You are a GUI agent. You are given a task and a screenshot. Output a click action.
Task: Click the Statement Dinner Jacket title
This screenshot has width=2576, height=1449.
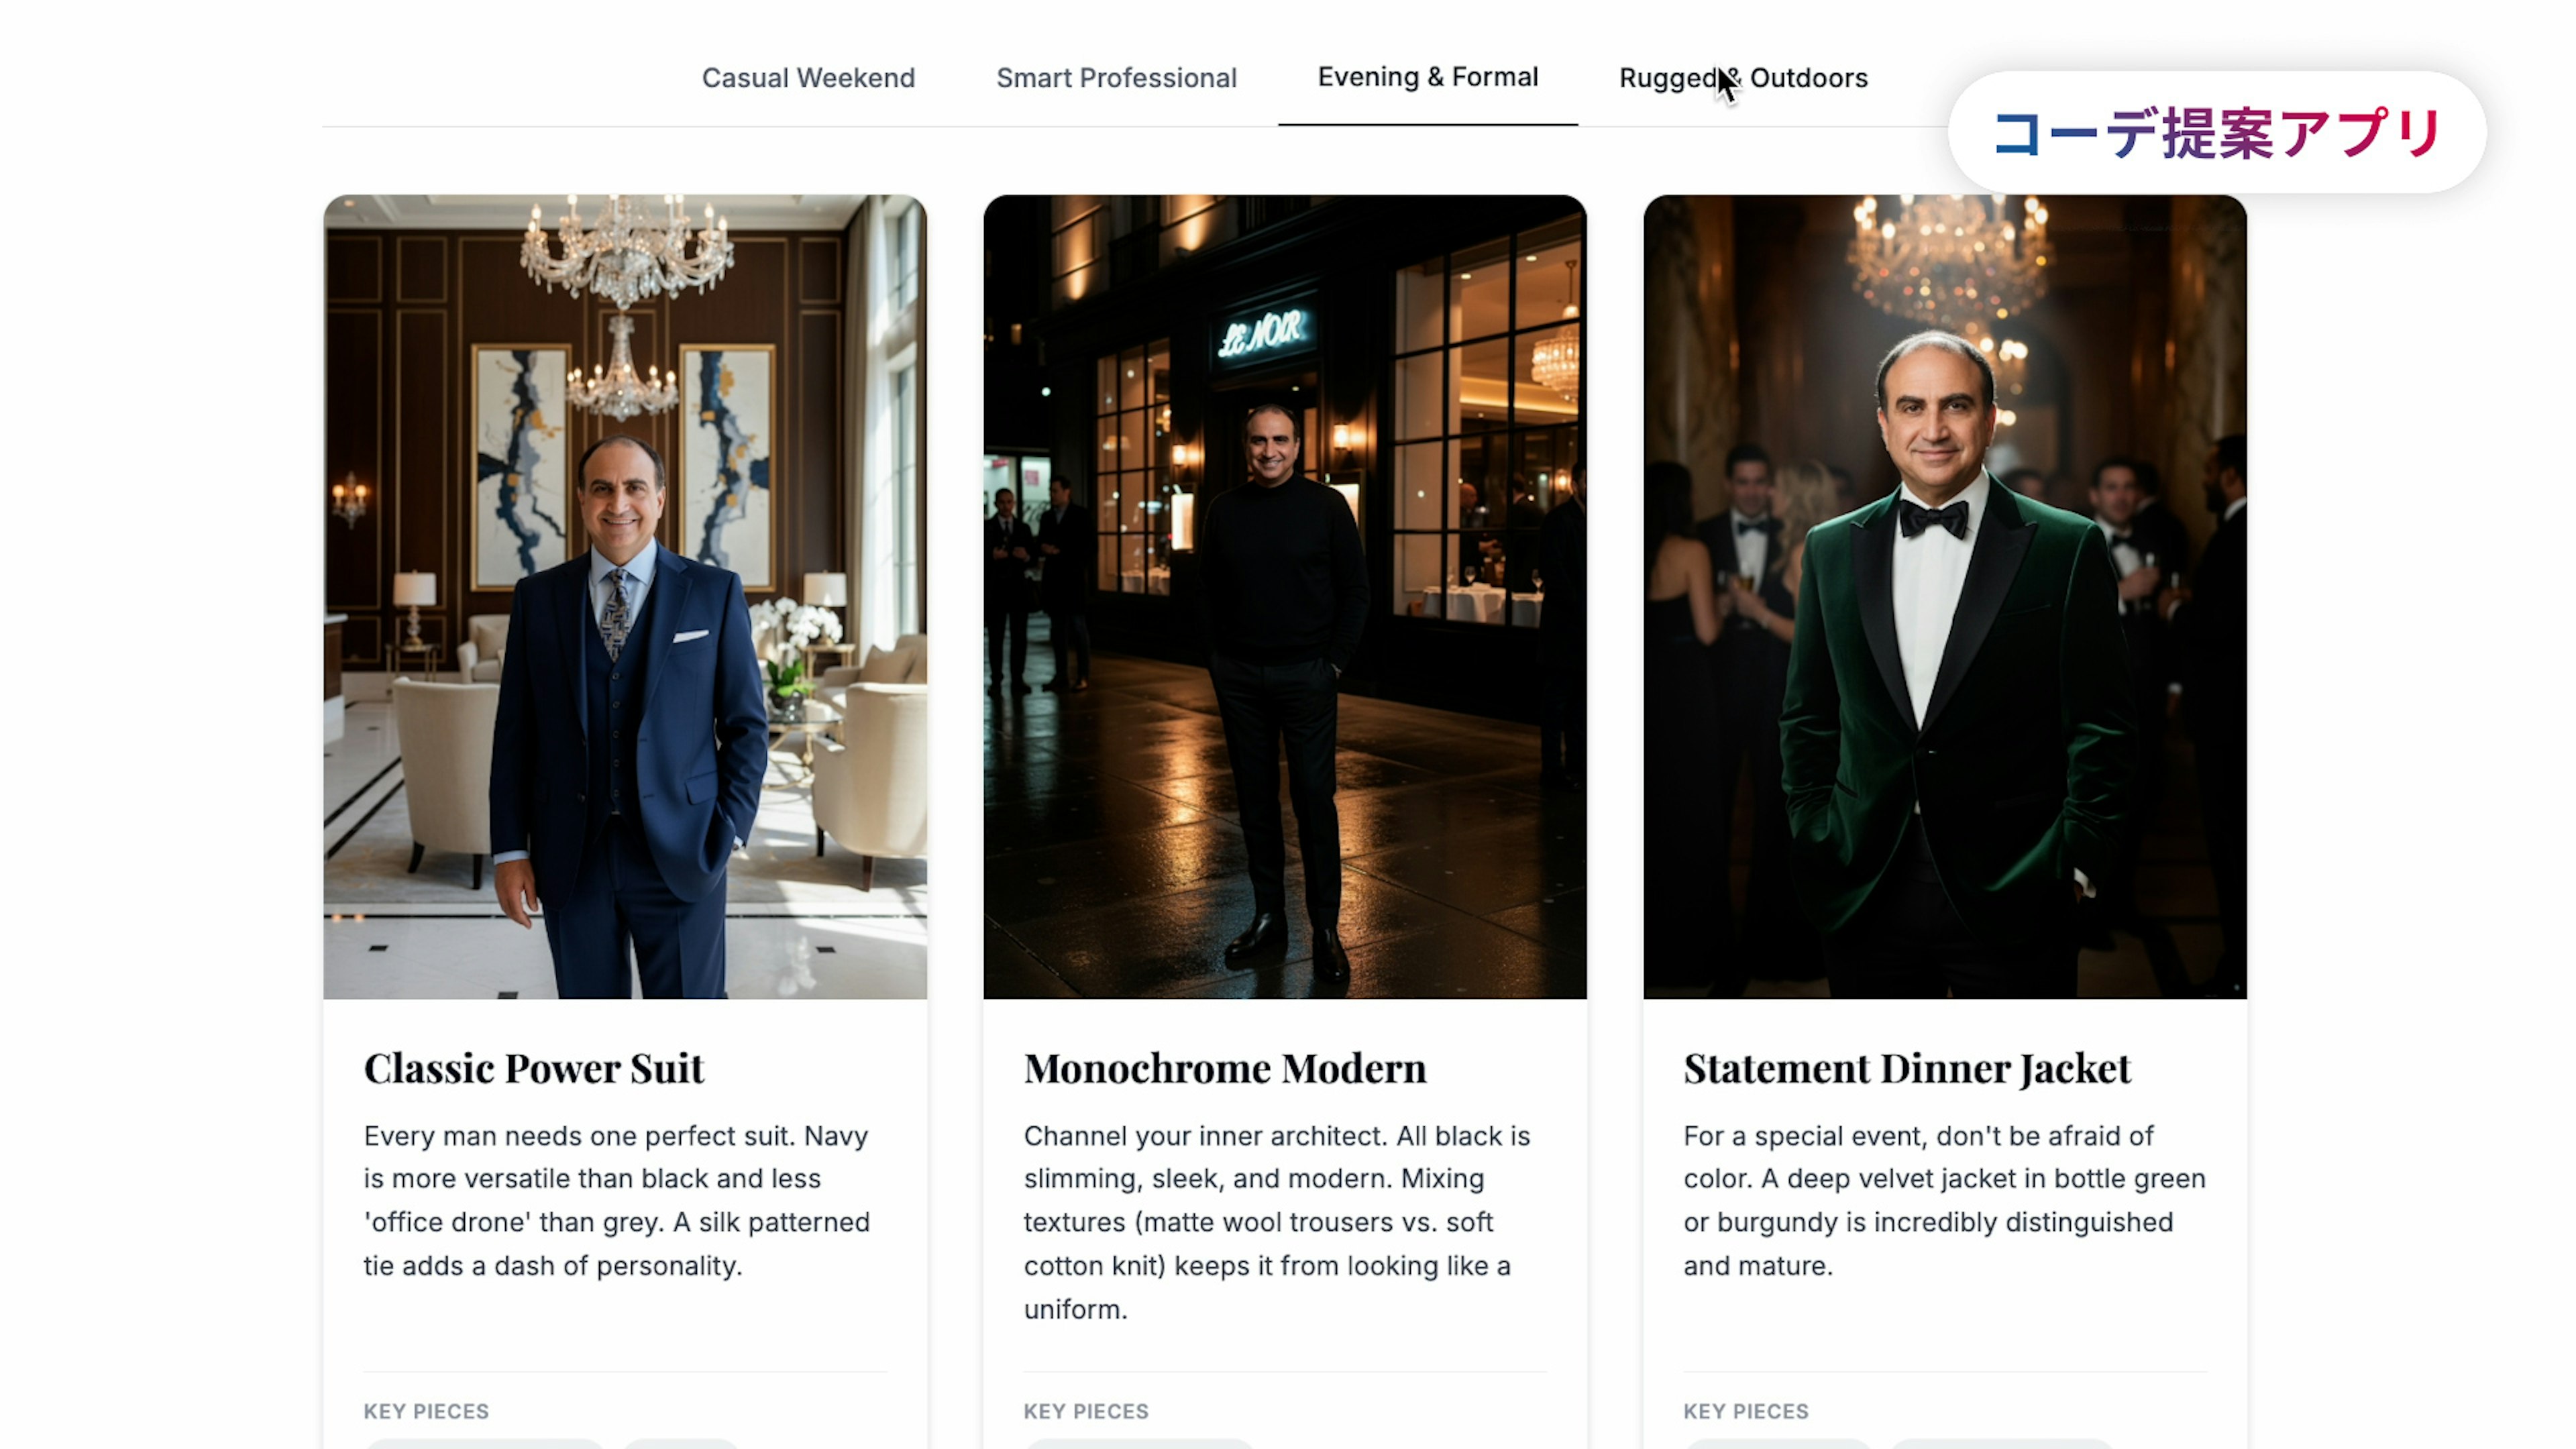(1906, 1068)
